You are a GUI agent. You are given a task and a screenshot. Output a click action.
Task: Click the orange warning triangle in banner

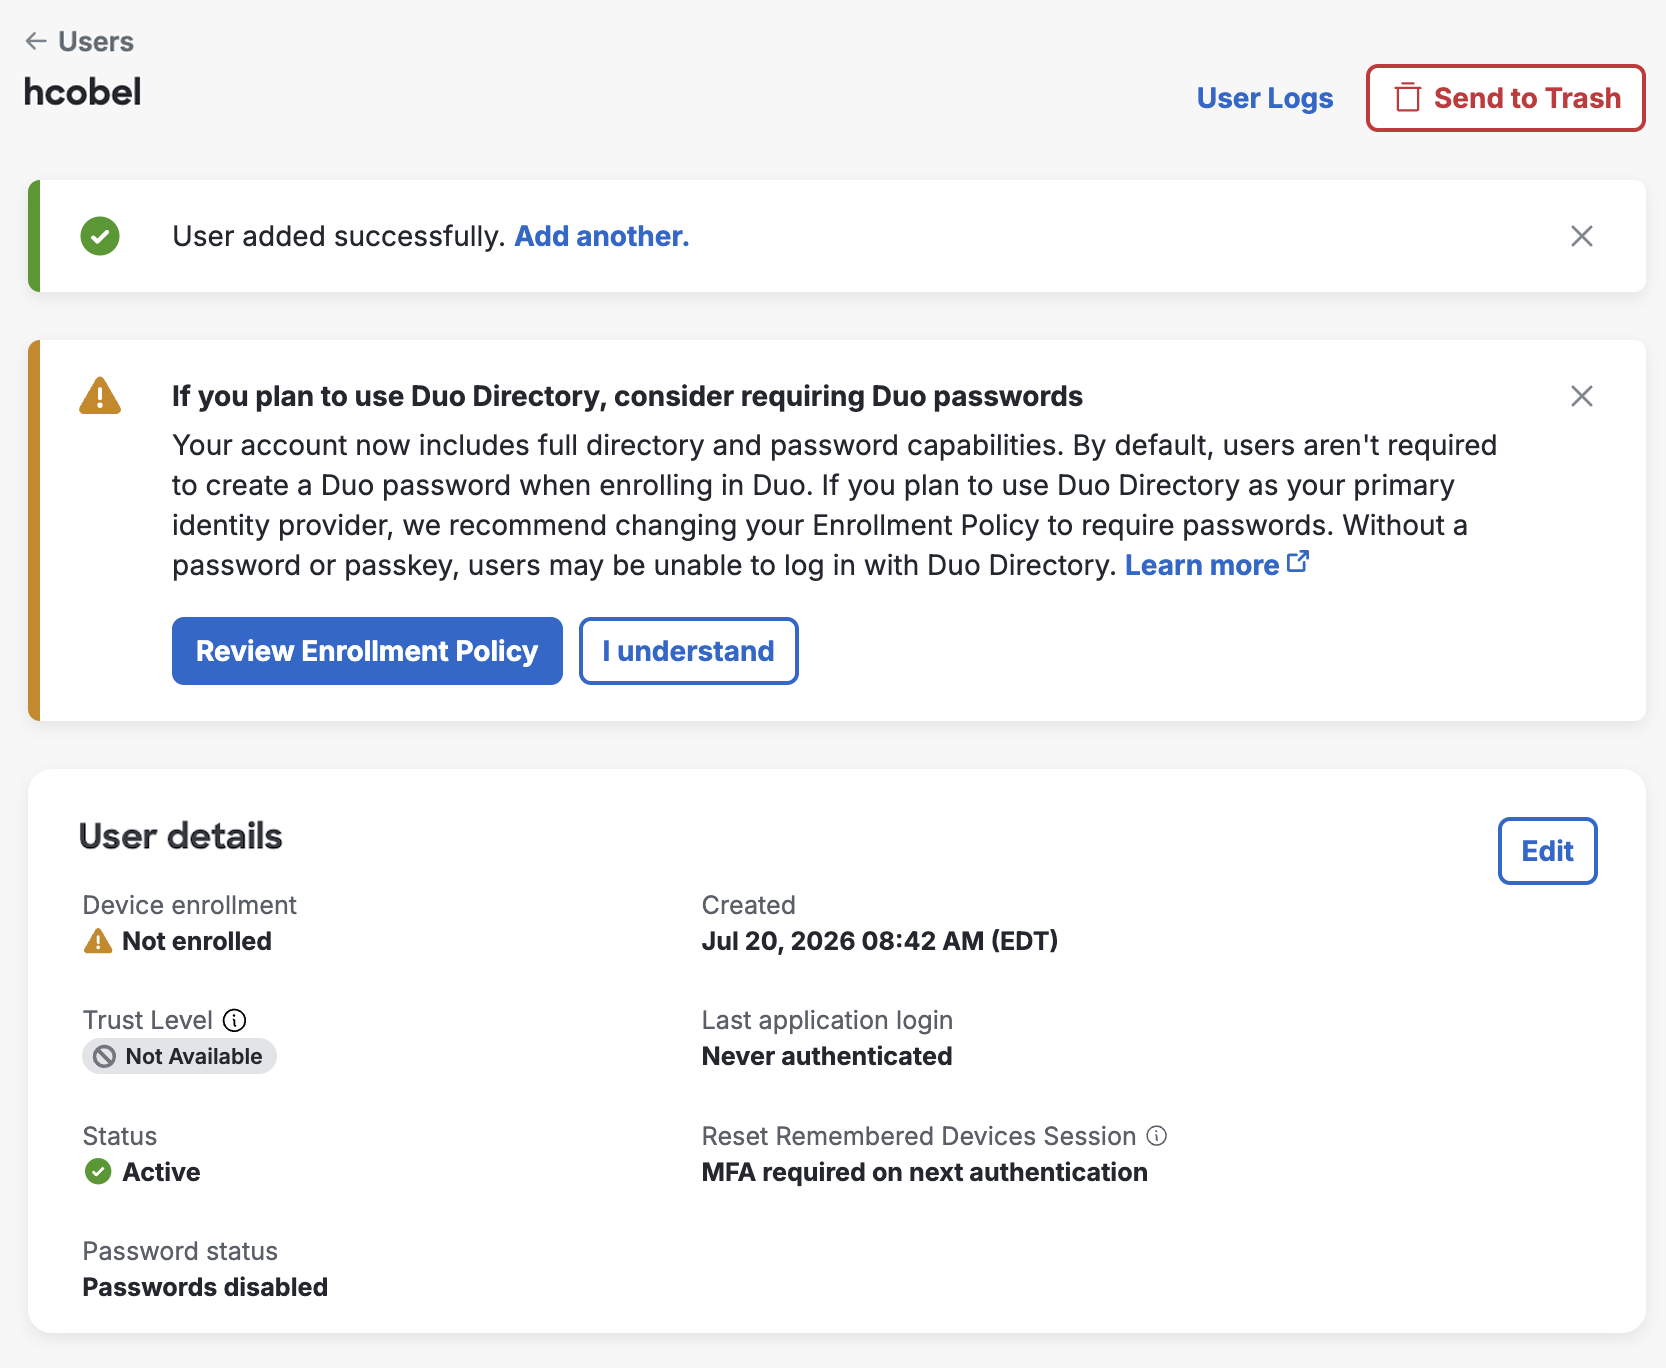(100, 396)
